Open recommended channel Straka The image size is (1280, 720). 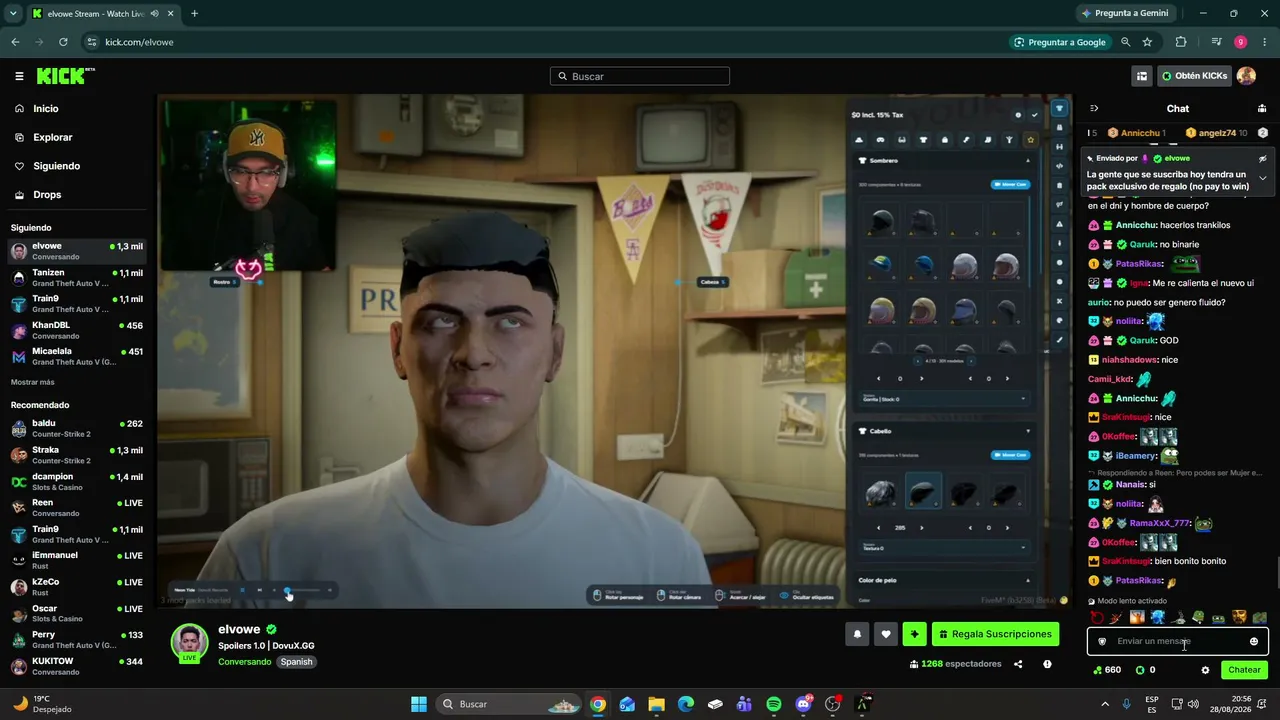pos(78,455)
